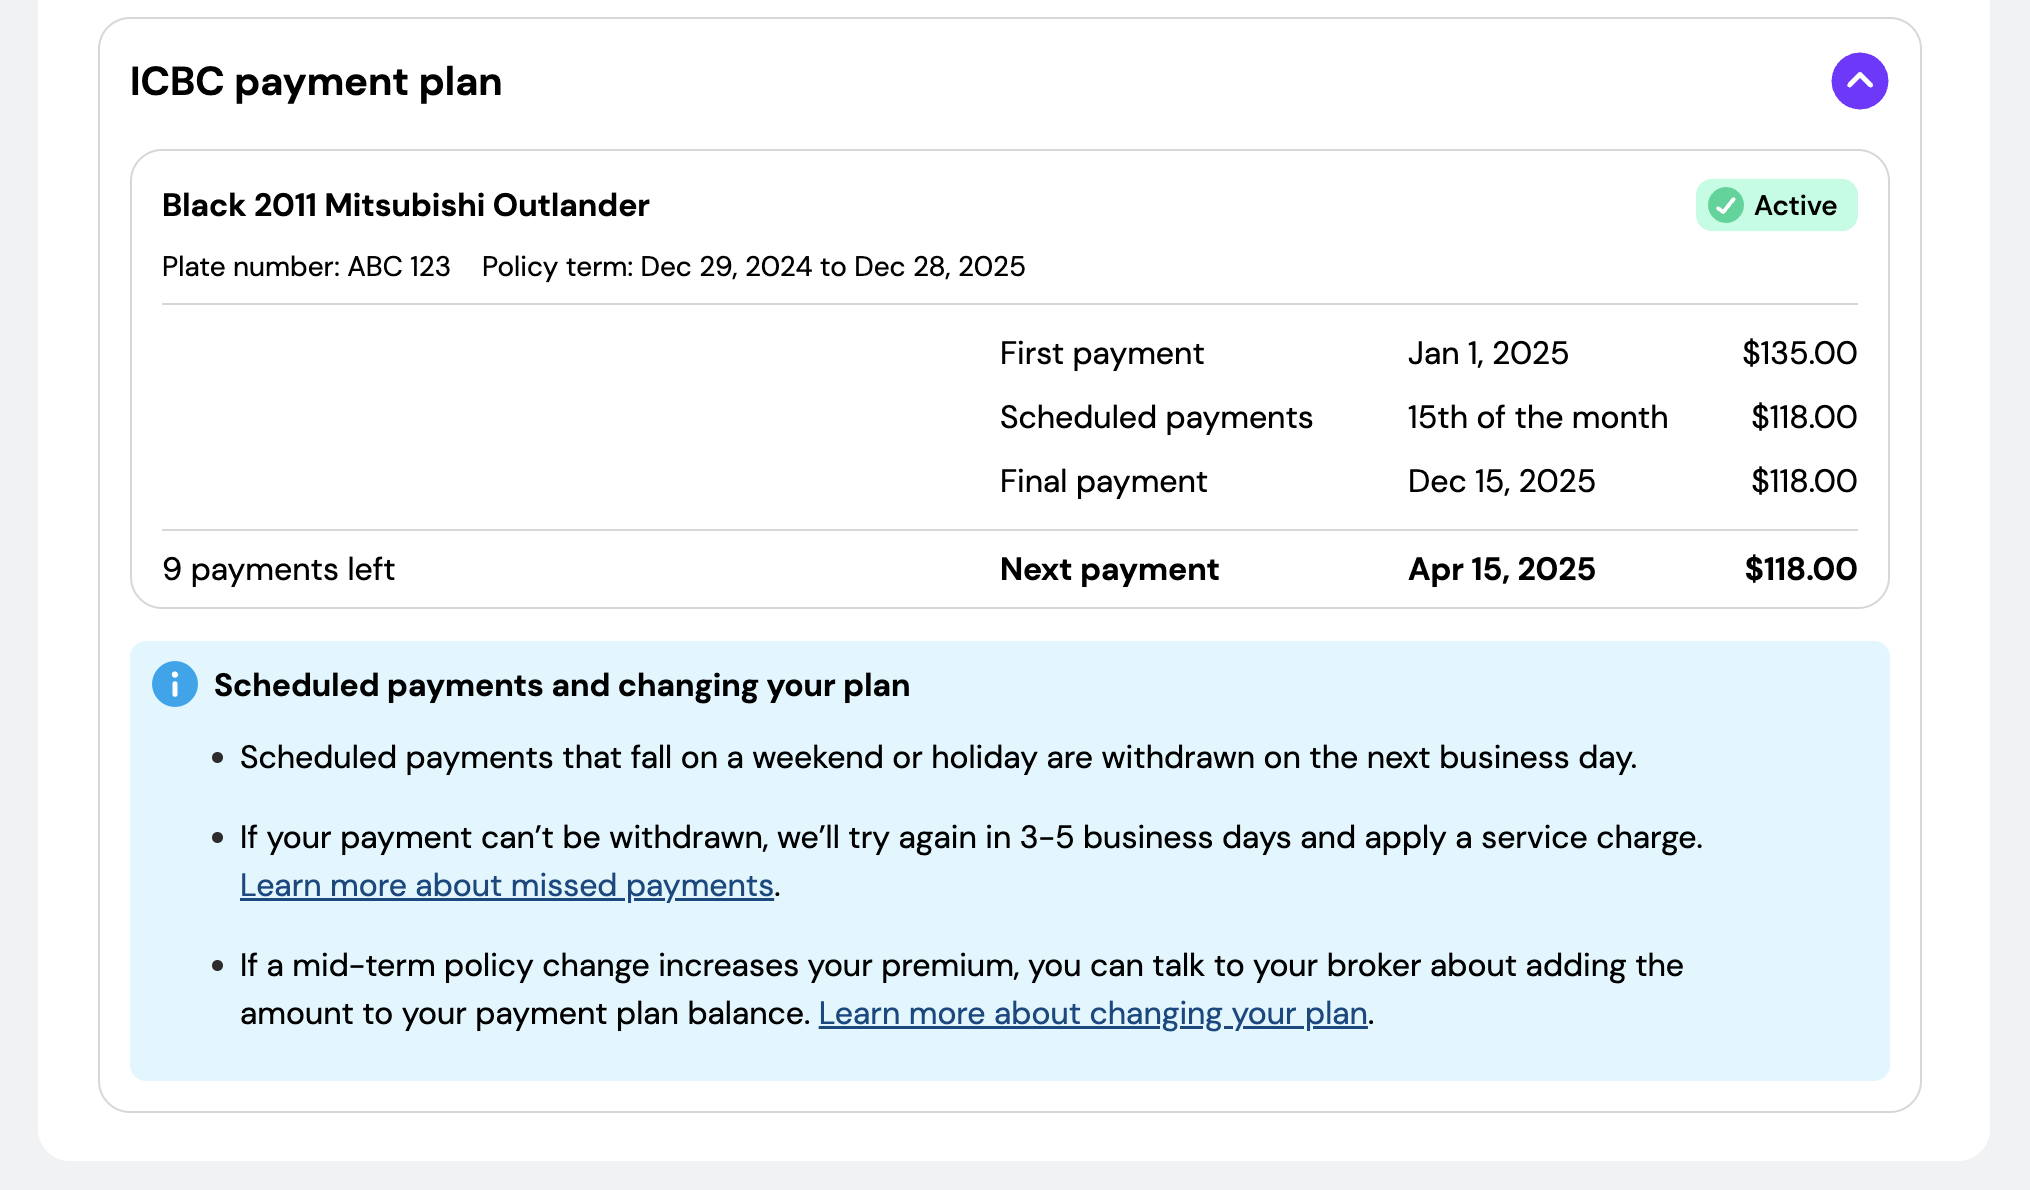The image size is (2030, 1190).
Task: Click the bold Next payment label
Action: click(x=1110, y=570)
